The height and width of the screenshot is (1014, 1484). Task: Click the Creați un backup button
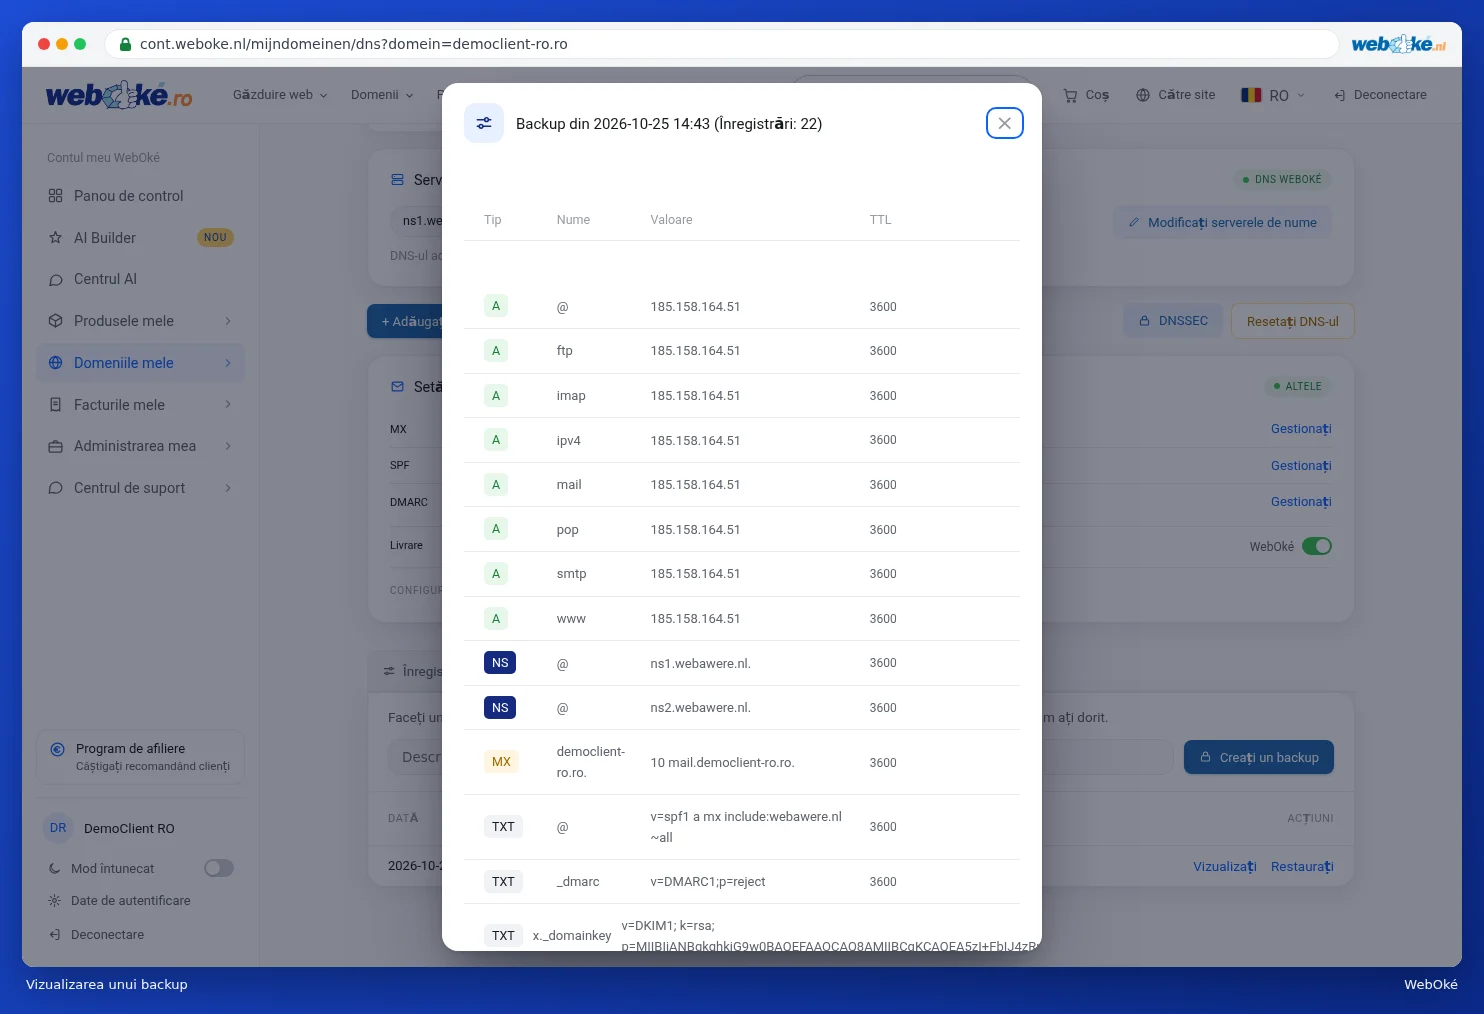pyautogui.click(x=1259, y=757)
